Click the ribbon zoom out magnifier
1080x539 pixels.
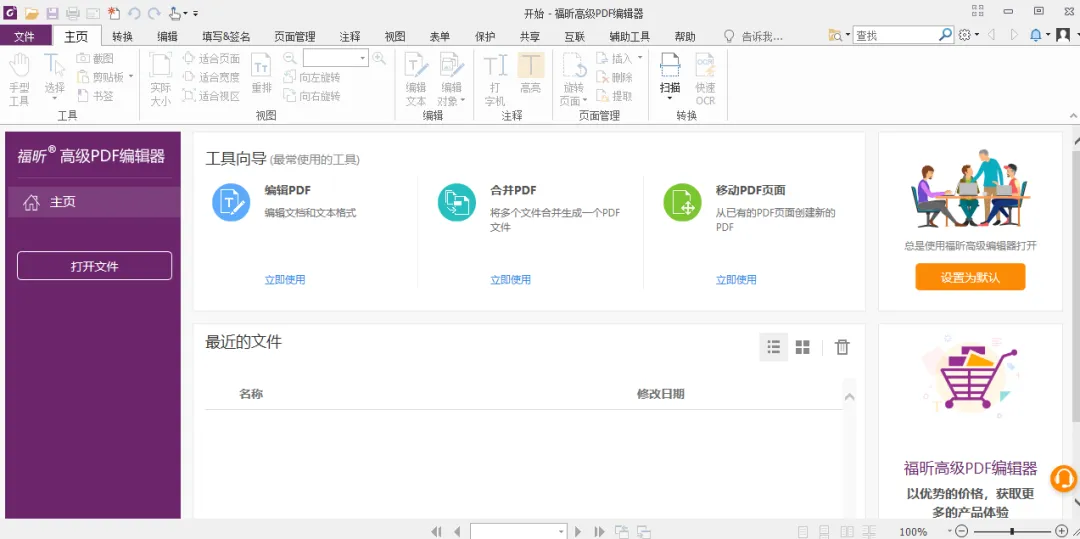[290, 59]
